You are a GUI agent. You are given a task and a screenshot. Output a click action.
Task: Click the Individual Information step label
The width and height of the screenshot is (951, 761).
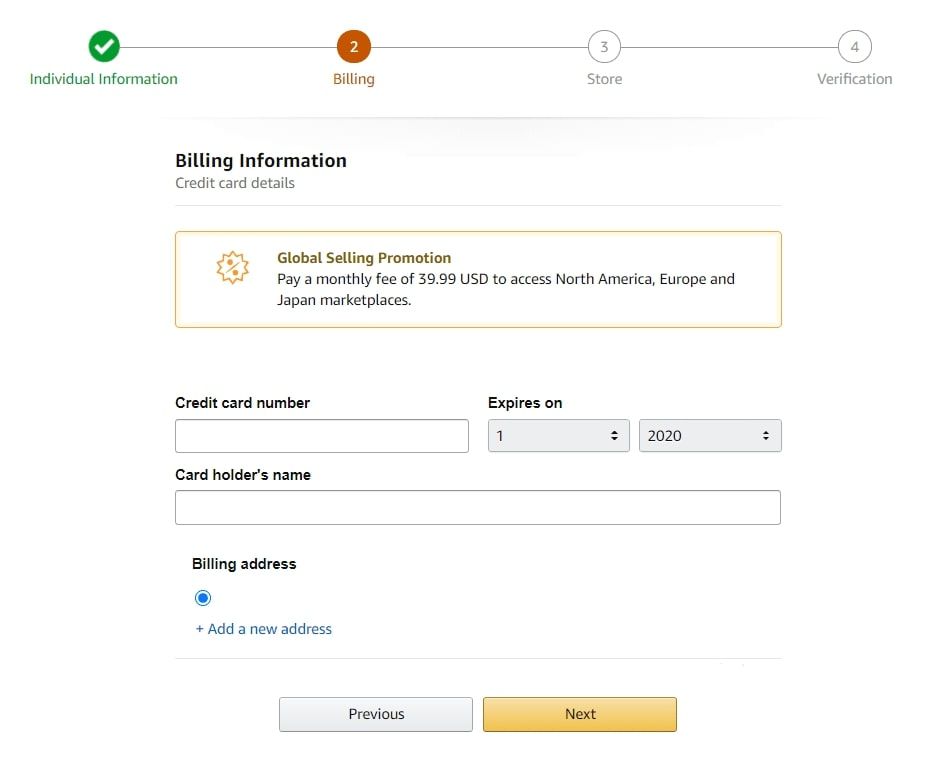103,77
